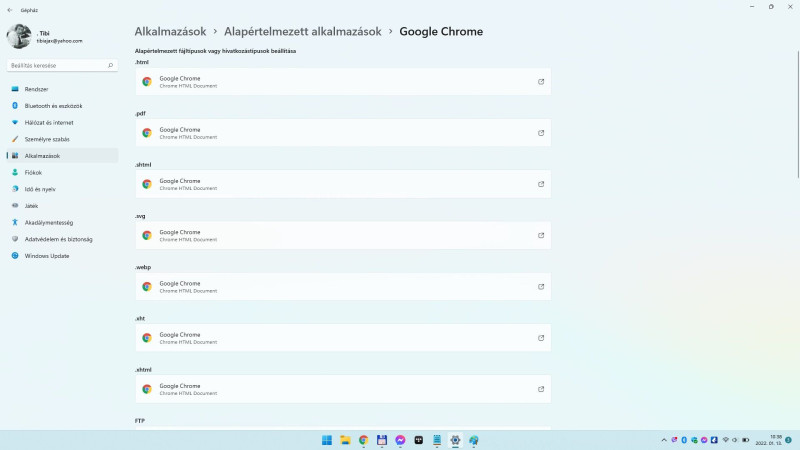Click the search magnifier icon in settings search
Image resolution: width=800 pixels, height=450 pixels.
(x=110, y=65)
